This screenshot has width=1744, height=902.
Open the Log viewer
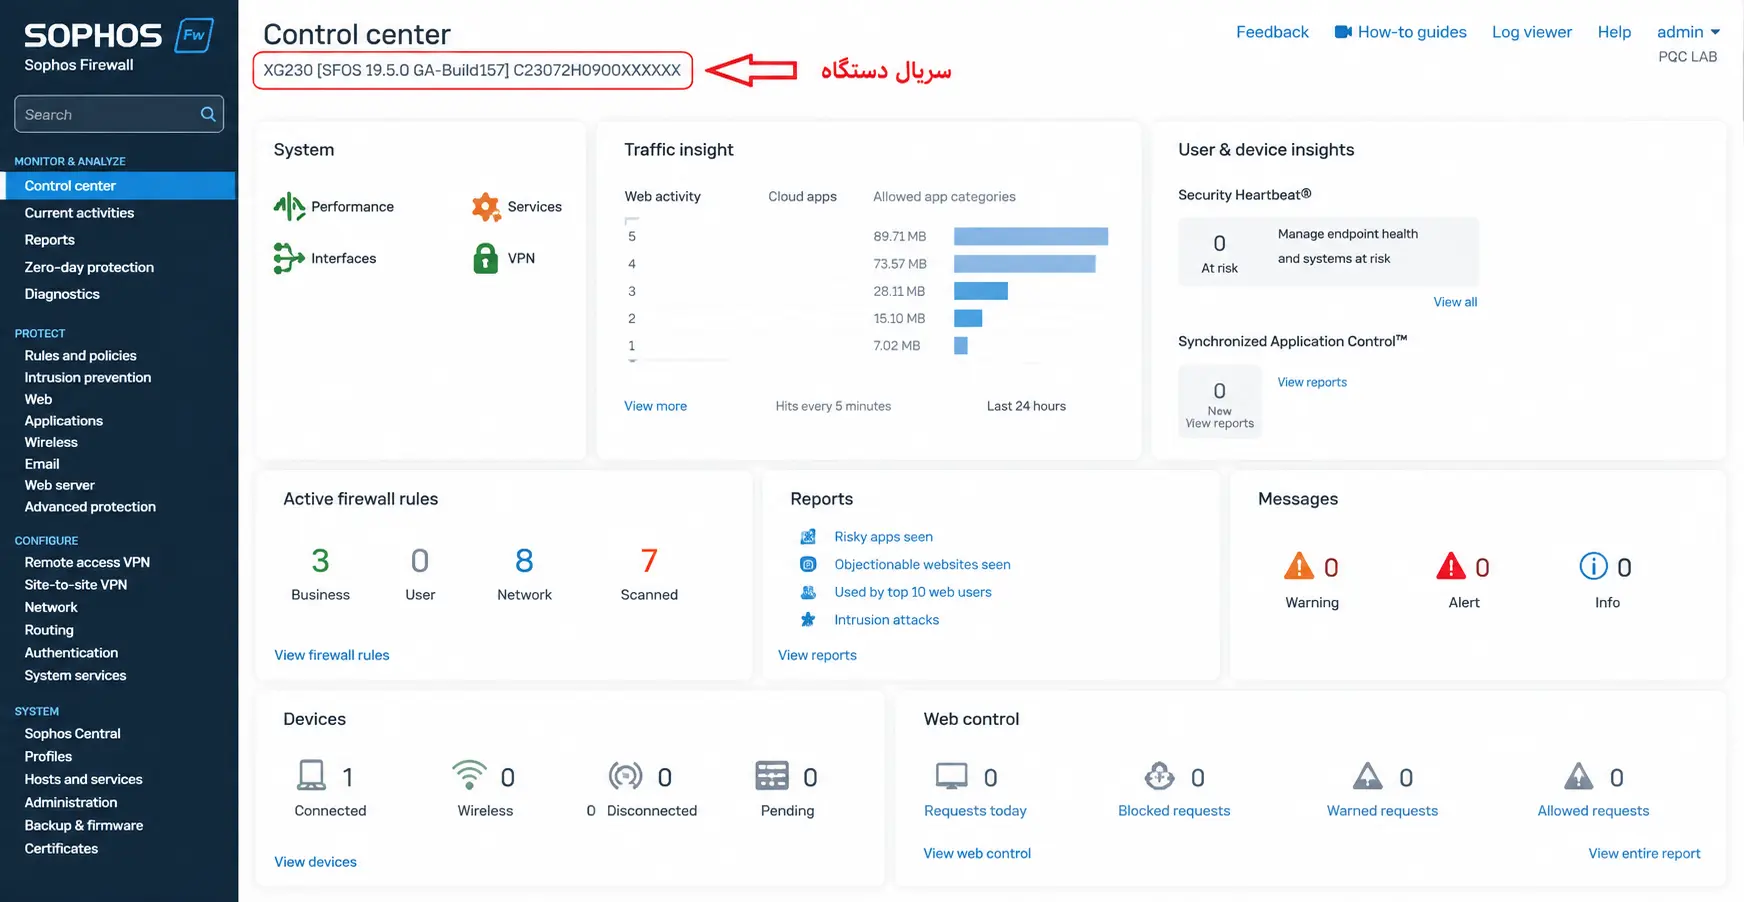click(x=1532, y=32)
